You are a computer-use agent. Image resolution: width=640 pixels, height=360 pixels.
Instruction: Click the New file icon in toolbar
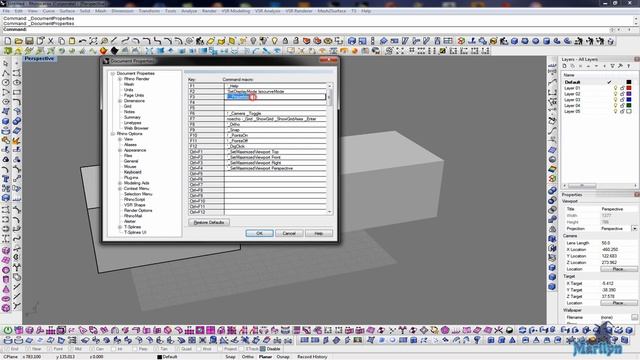(x=8, y=41)
